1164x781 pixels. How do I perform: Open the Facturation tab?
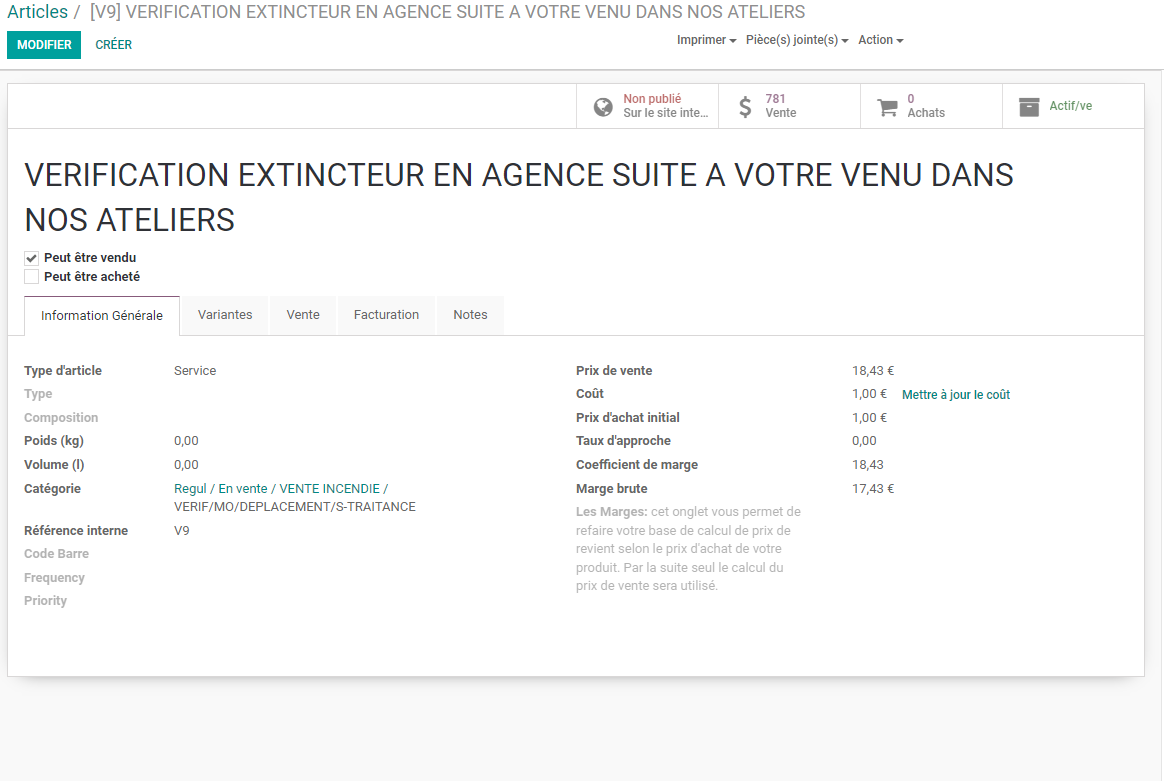click(x=386, y=315)
